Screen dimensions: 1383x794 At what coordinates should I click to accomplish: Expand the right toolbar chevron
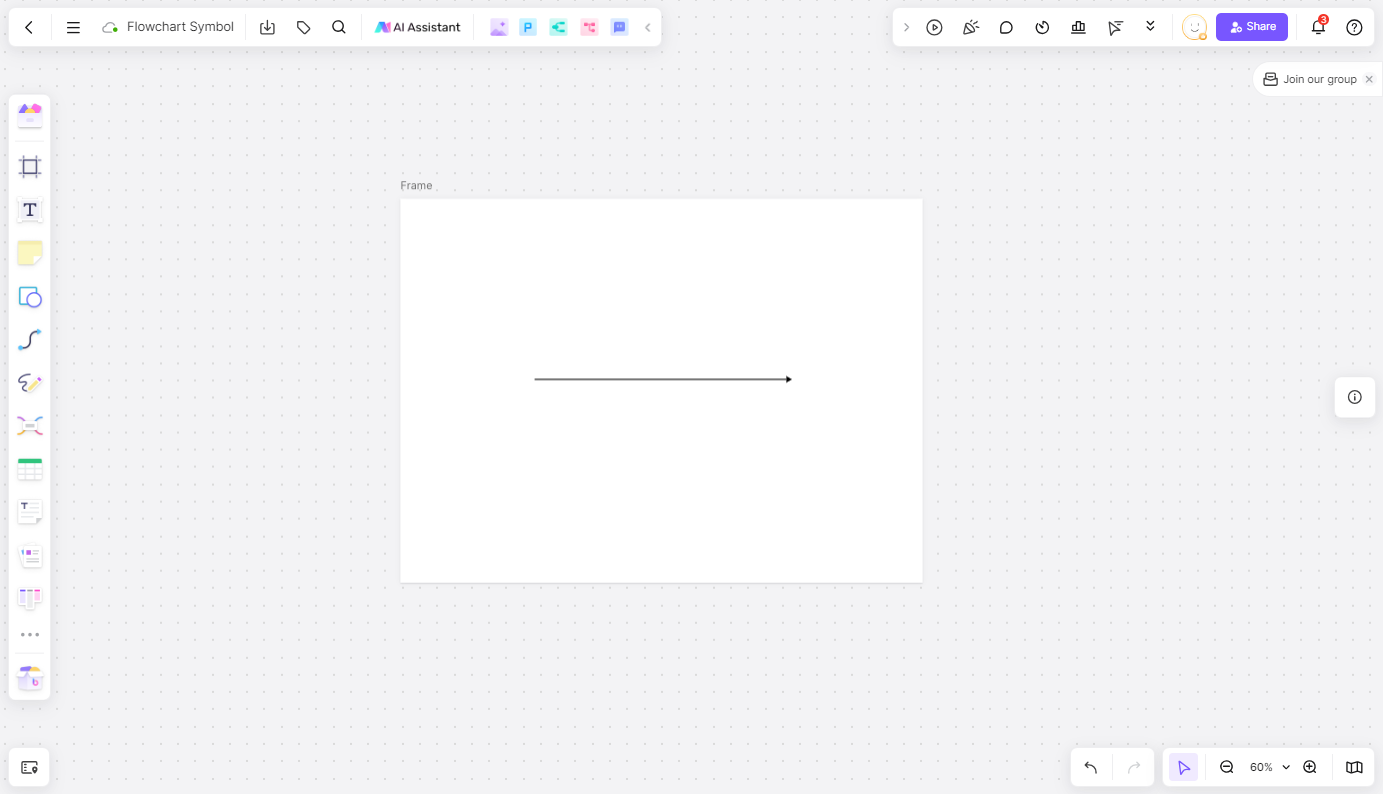[x=906, y=27]
